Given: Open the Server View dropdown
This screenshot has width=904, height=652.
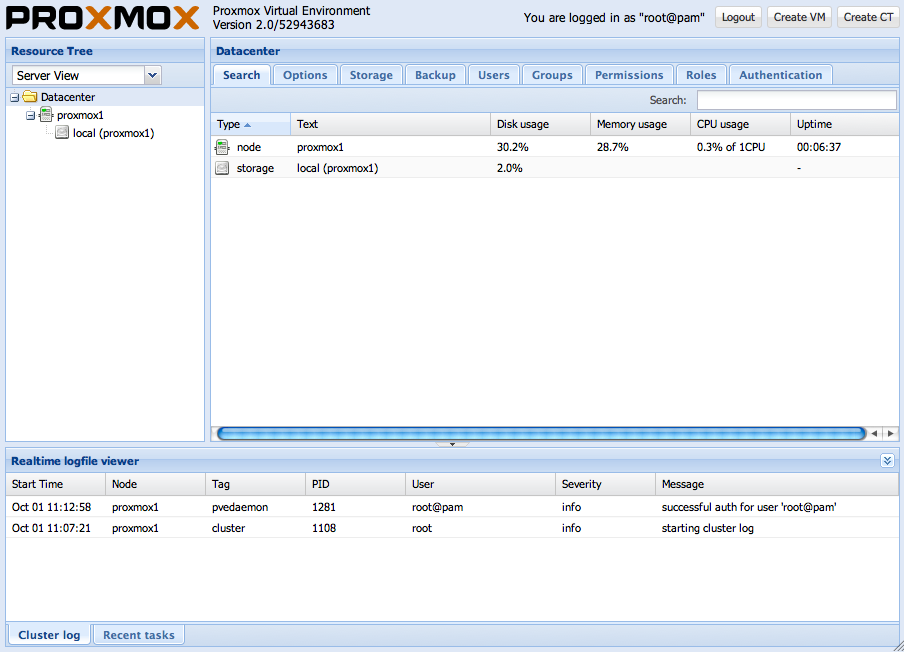Looking at the screenshot, I should click(152, 75).
